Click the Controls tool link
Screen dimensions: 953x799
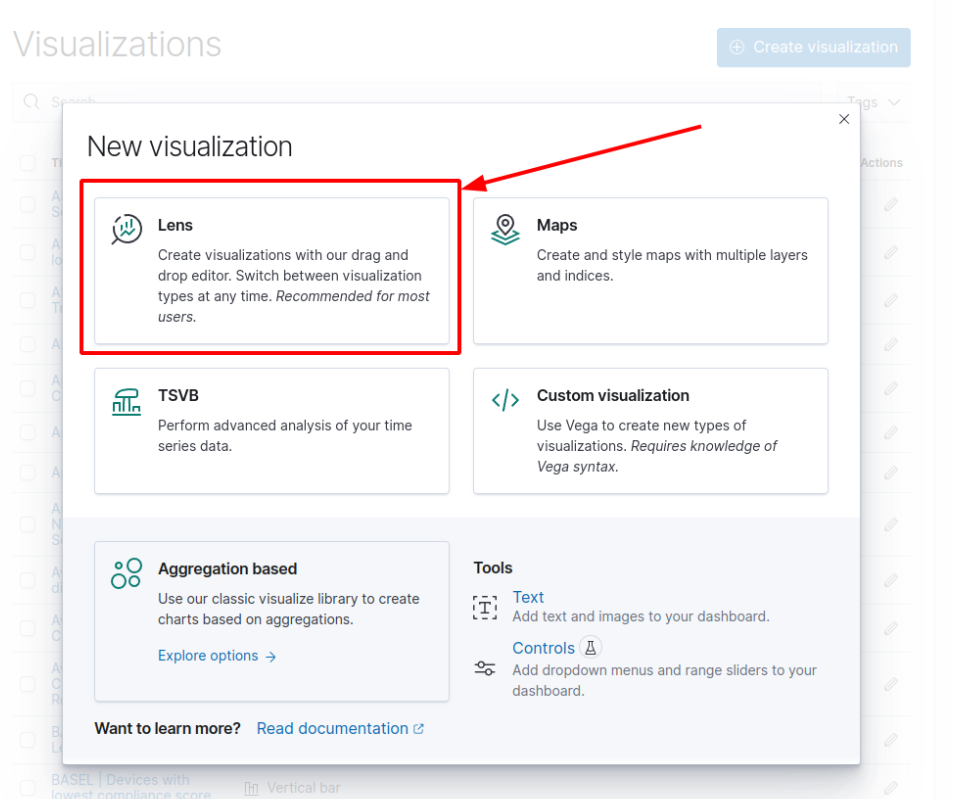click(x=543, y=648)
